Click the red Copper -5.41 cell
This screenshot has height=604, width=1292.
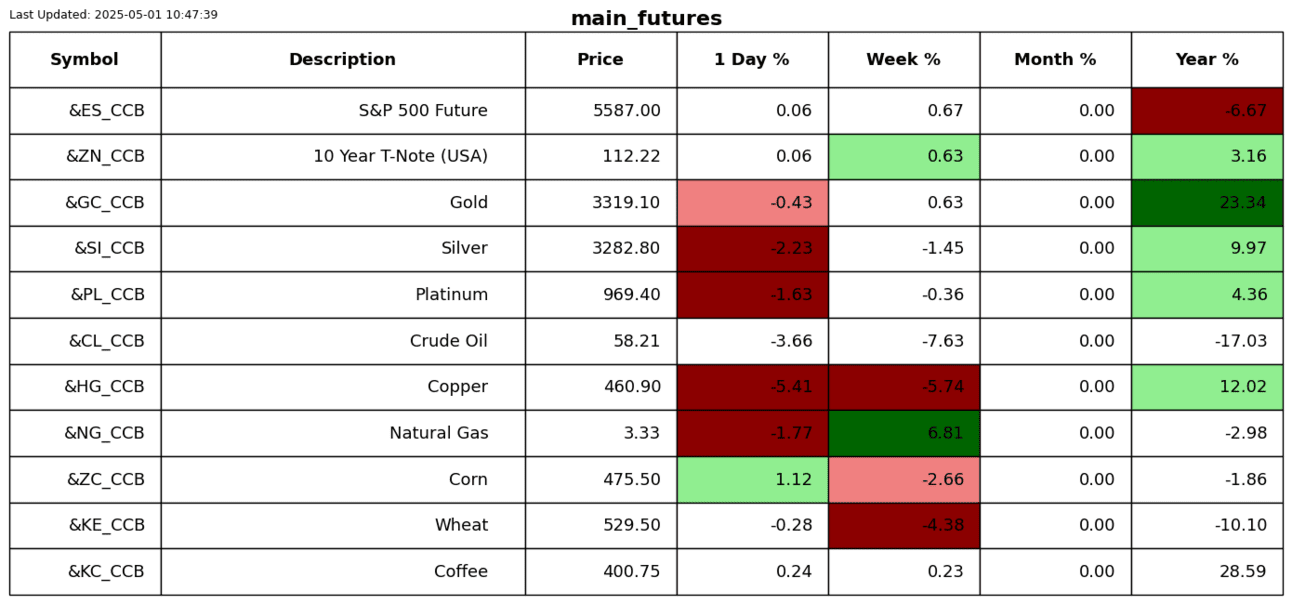pos(752,387)
